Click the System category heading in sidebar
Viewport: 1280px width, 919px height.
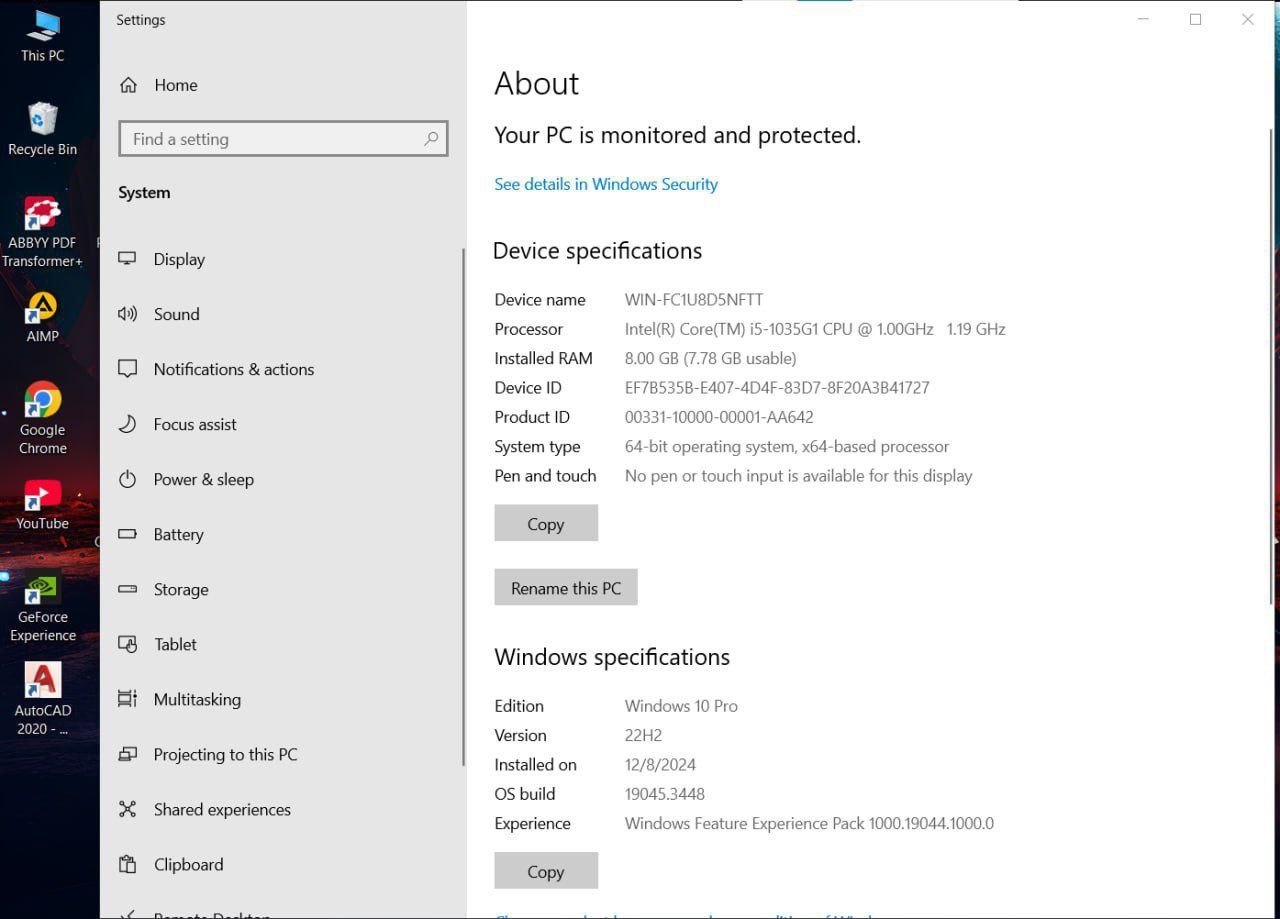144,192
